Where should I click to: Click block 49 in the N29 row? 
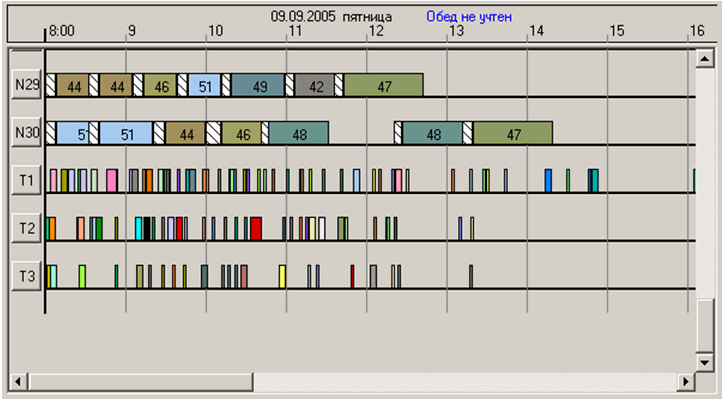pyautogui.click(x=259, y=86)
